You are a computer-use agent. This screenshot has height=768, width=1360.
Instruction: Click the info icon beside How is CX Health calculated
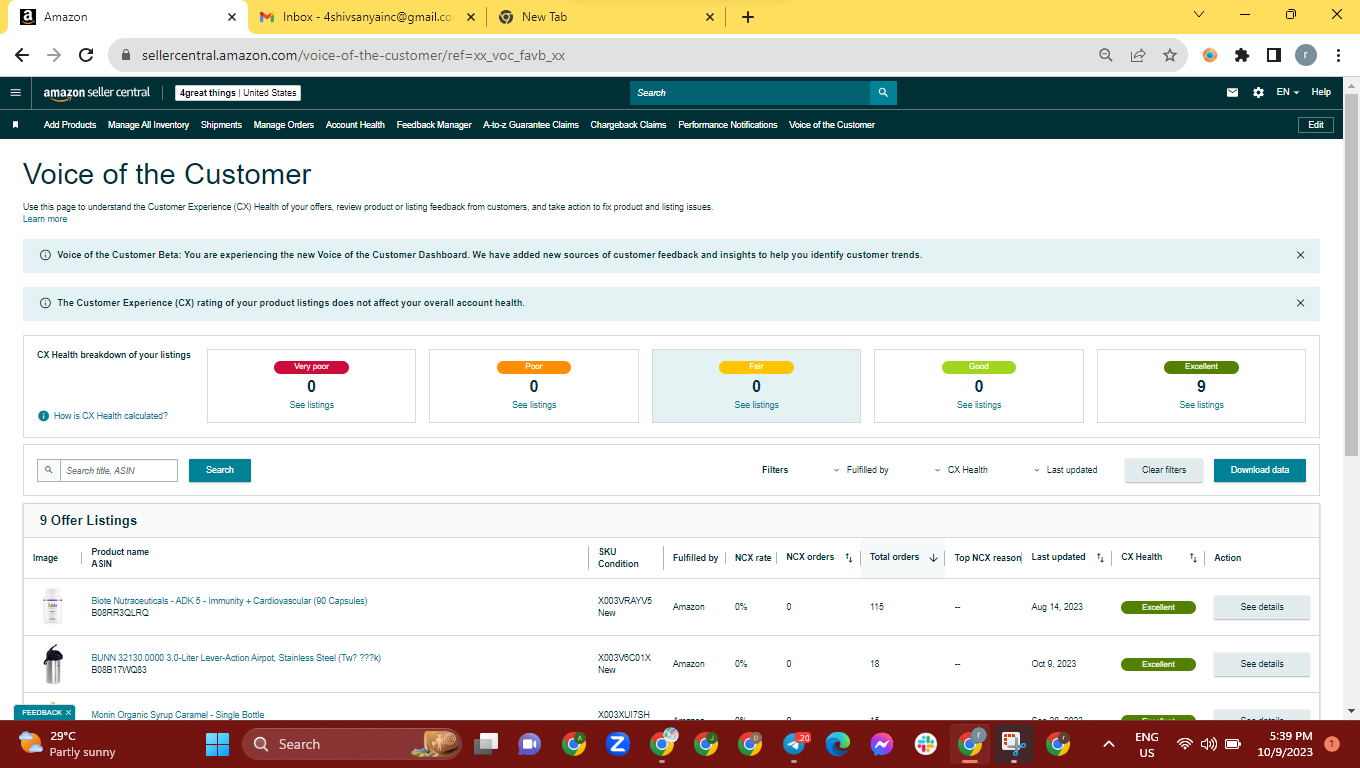tap(43, 416)
